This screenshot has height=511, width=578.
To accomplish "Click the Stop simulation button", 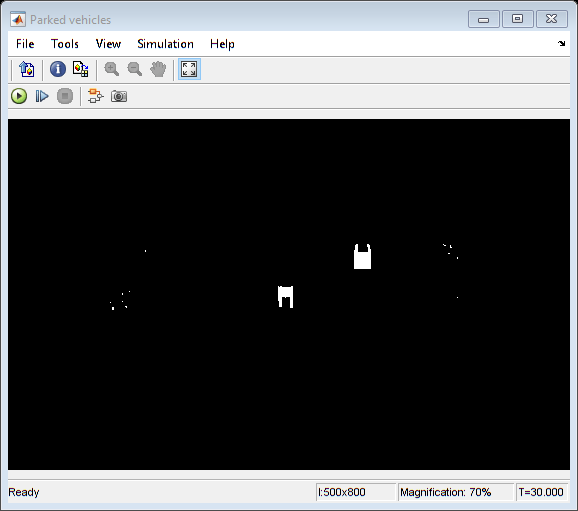I will (x=65, y=96).
